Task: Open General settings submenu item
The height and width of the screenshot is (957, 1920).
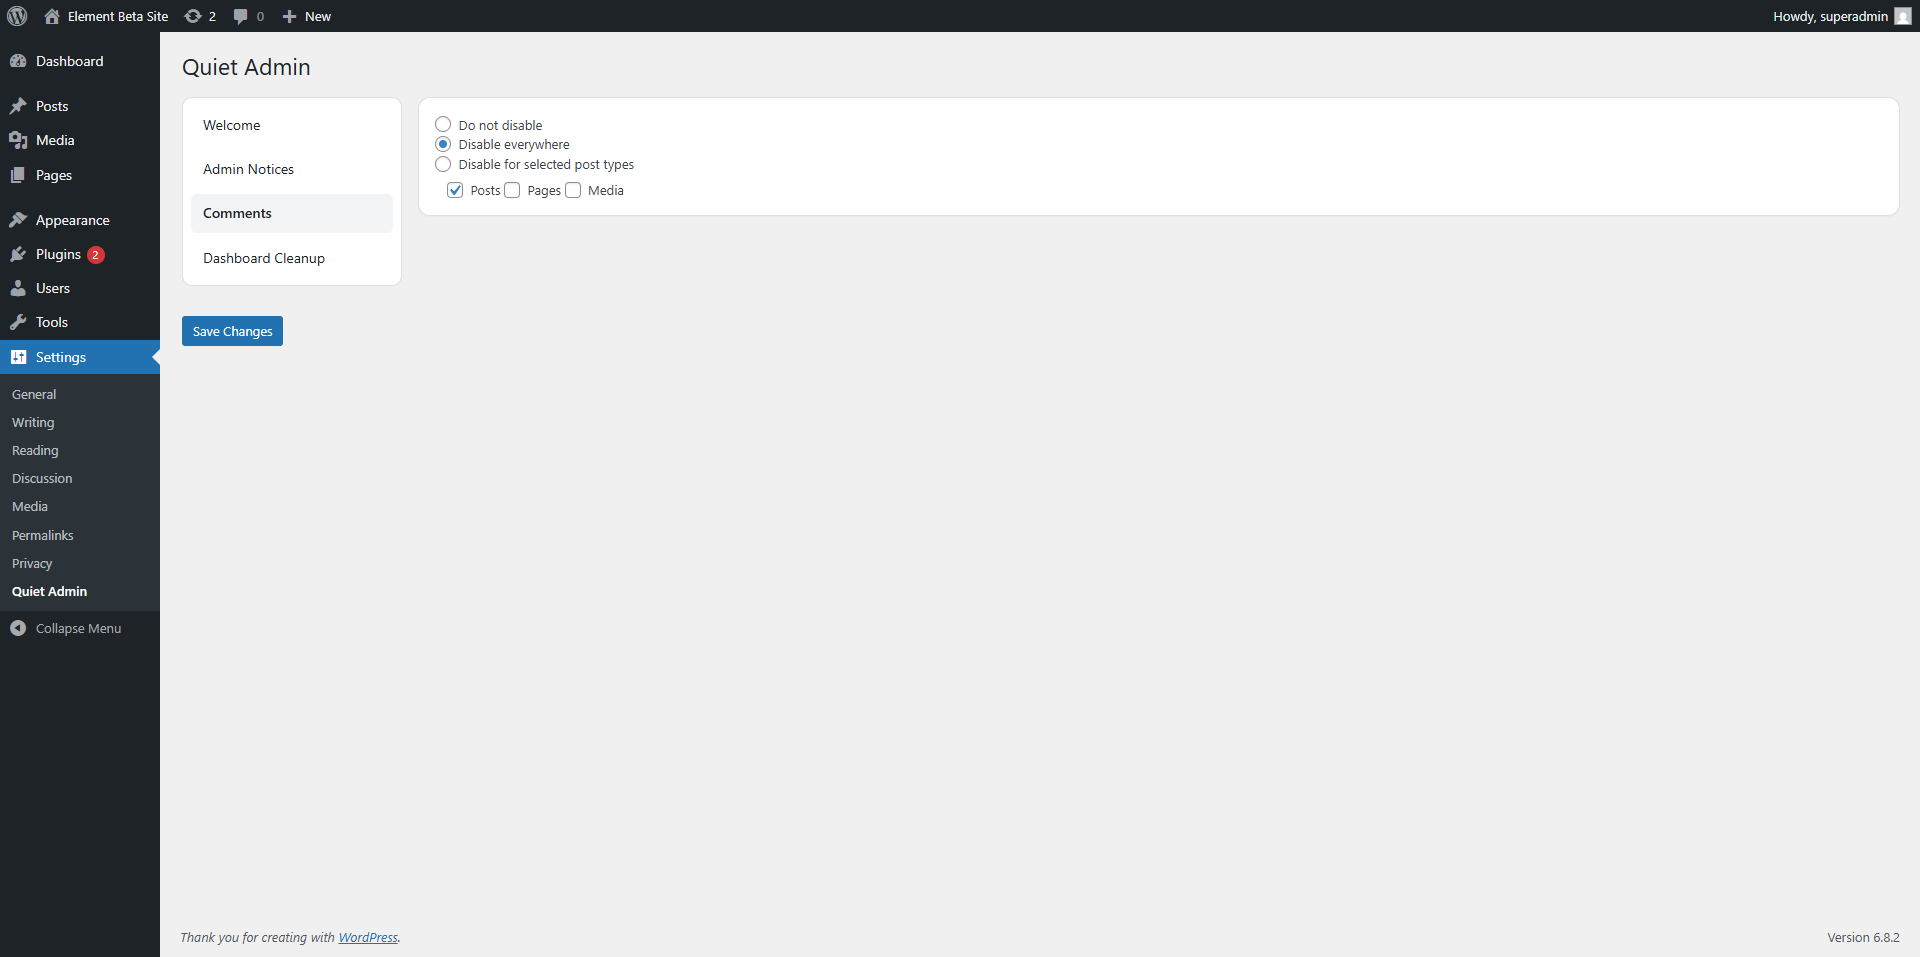Action: (x=34, y=394)
